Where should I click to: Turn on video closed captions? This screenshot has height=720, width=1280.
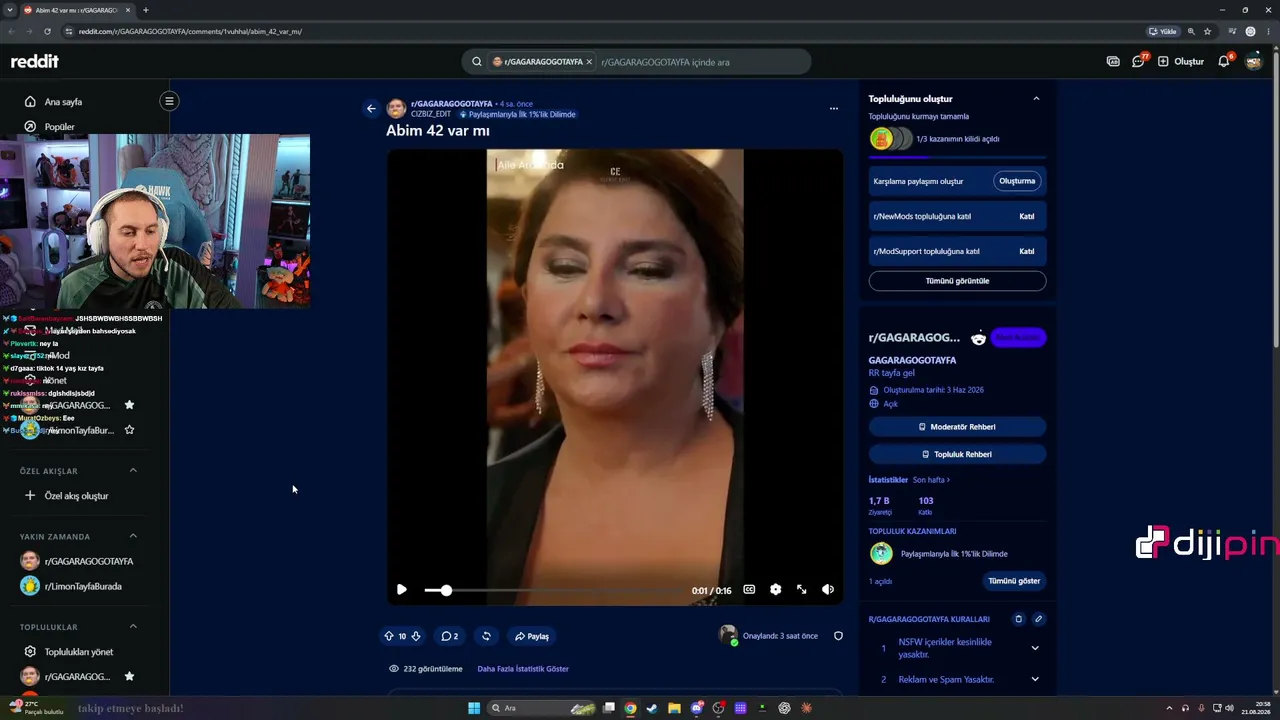tap(749, 590)
